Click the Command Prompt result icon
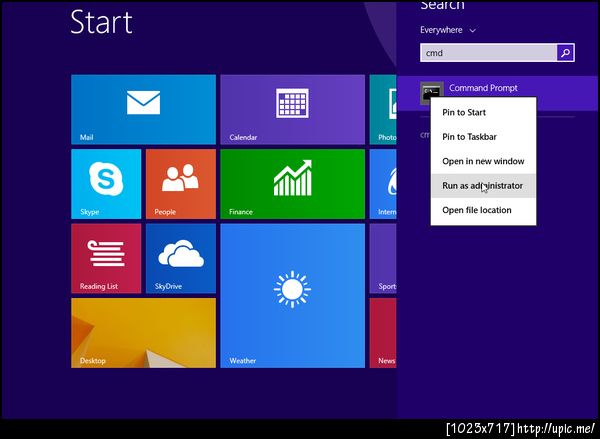The height and width of the screenshot is (439, 600). point(432,92)
